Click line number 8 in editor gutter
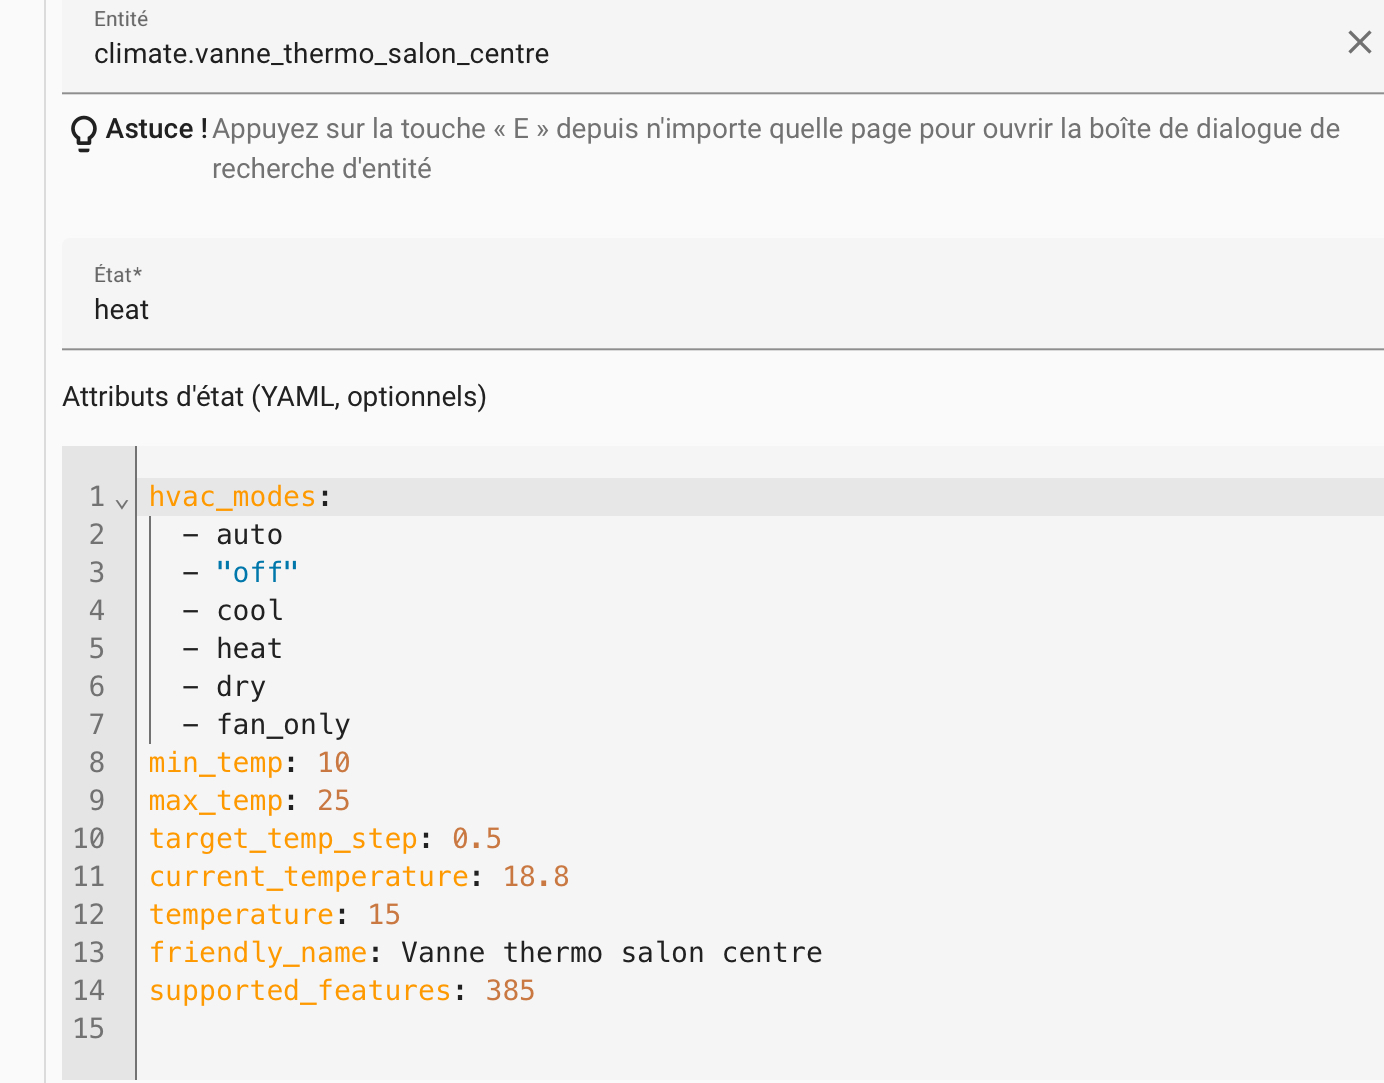 click(96, 763)
